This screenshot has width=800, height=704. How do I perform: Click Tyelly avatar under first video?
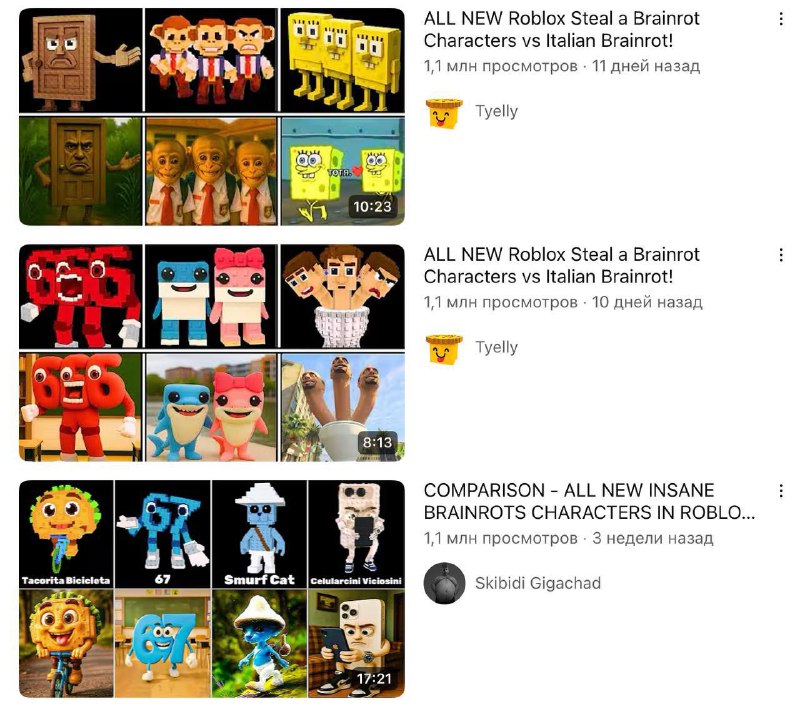pyautogui.click(x=444, y=113)
